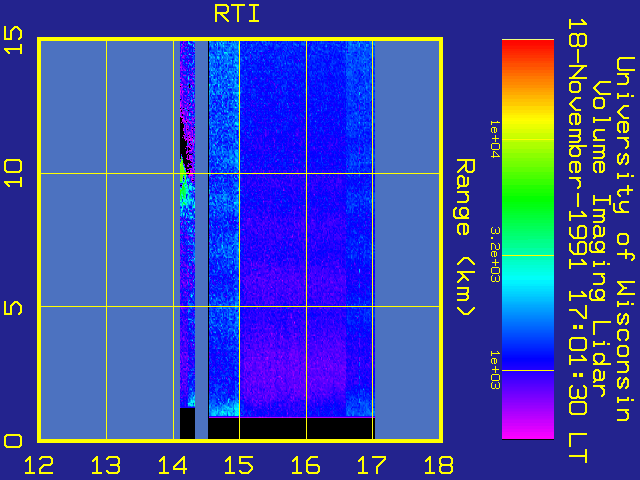Click the range axis value 5
This screenshot has height=480, width=640.
click(x=13, y=308)
